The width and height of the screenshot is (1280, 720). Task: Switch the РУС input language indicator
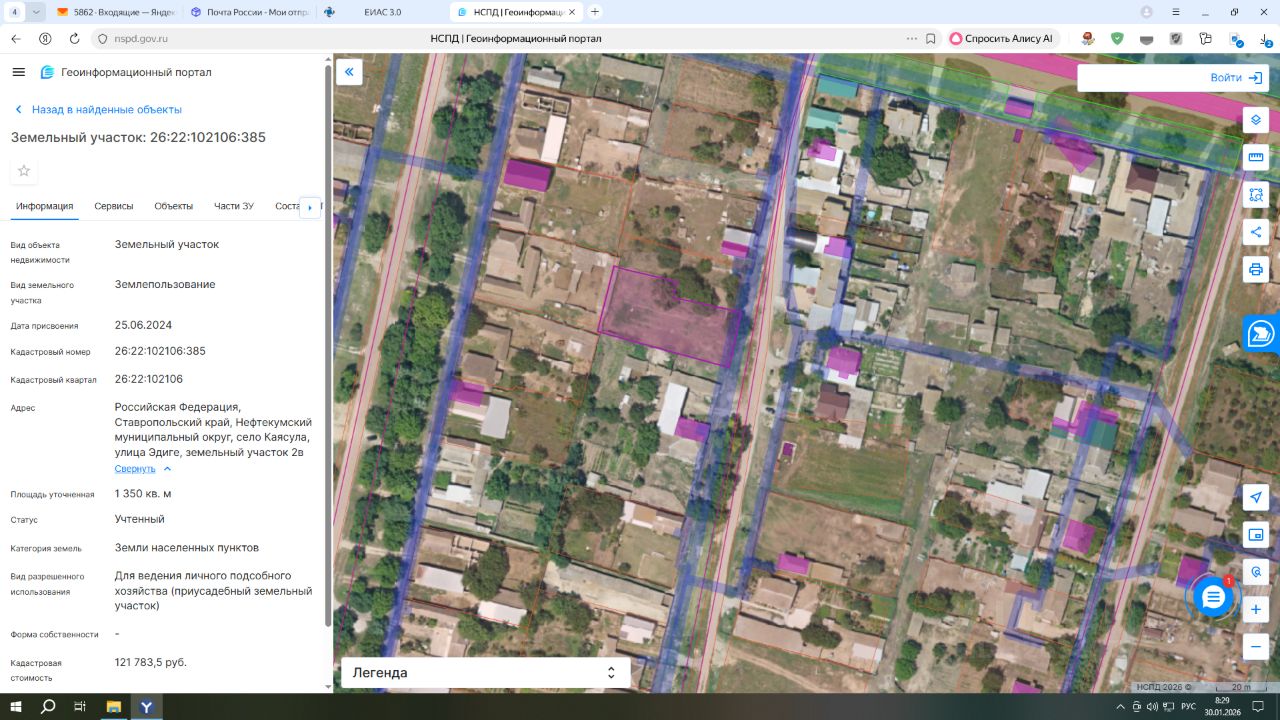click(x=1188, y=706)
